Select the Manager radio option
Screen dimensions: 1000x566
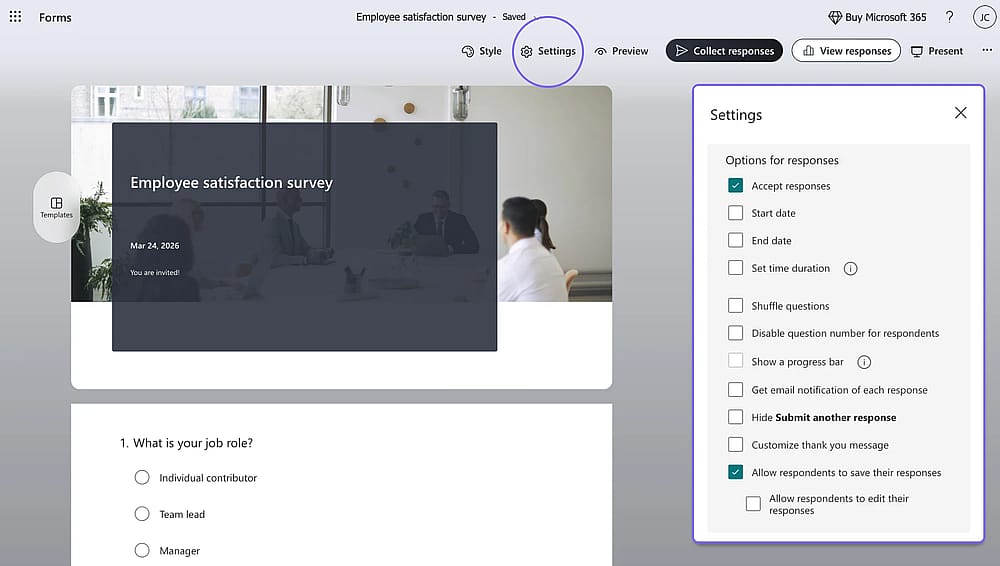(x=142, y=550)
